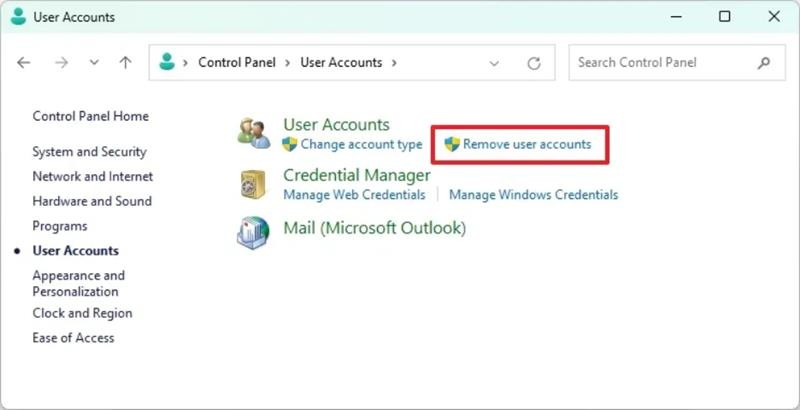Click Manage Windows Credentials
Viewport: 800px width, 410px height.
pyautogui.click(x=533, y=195)
